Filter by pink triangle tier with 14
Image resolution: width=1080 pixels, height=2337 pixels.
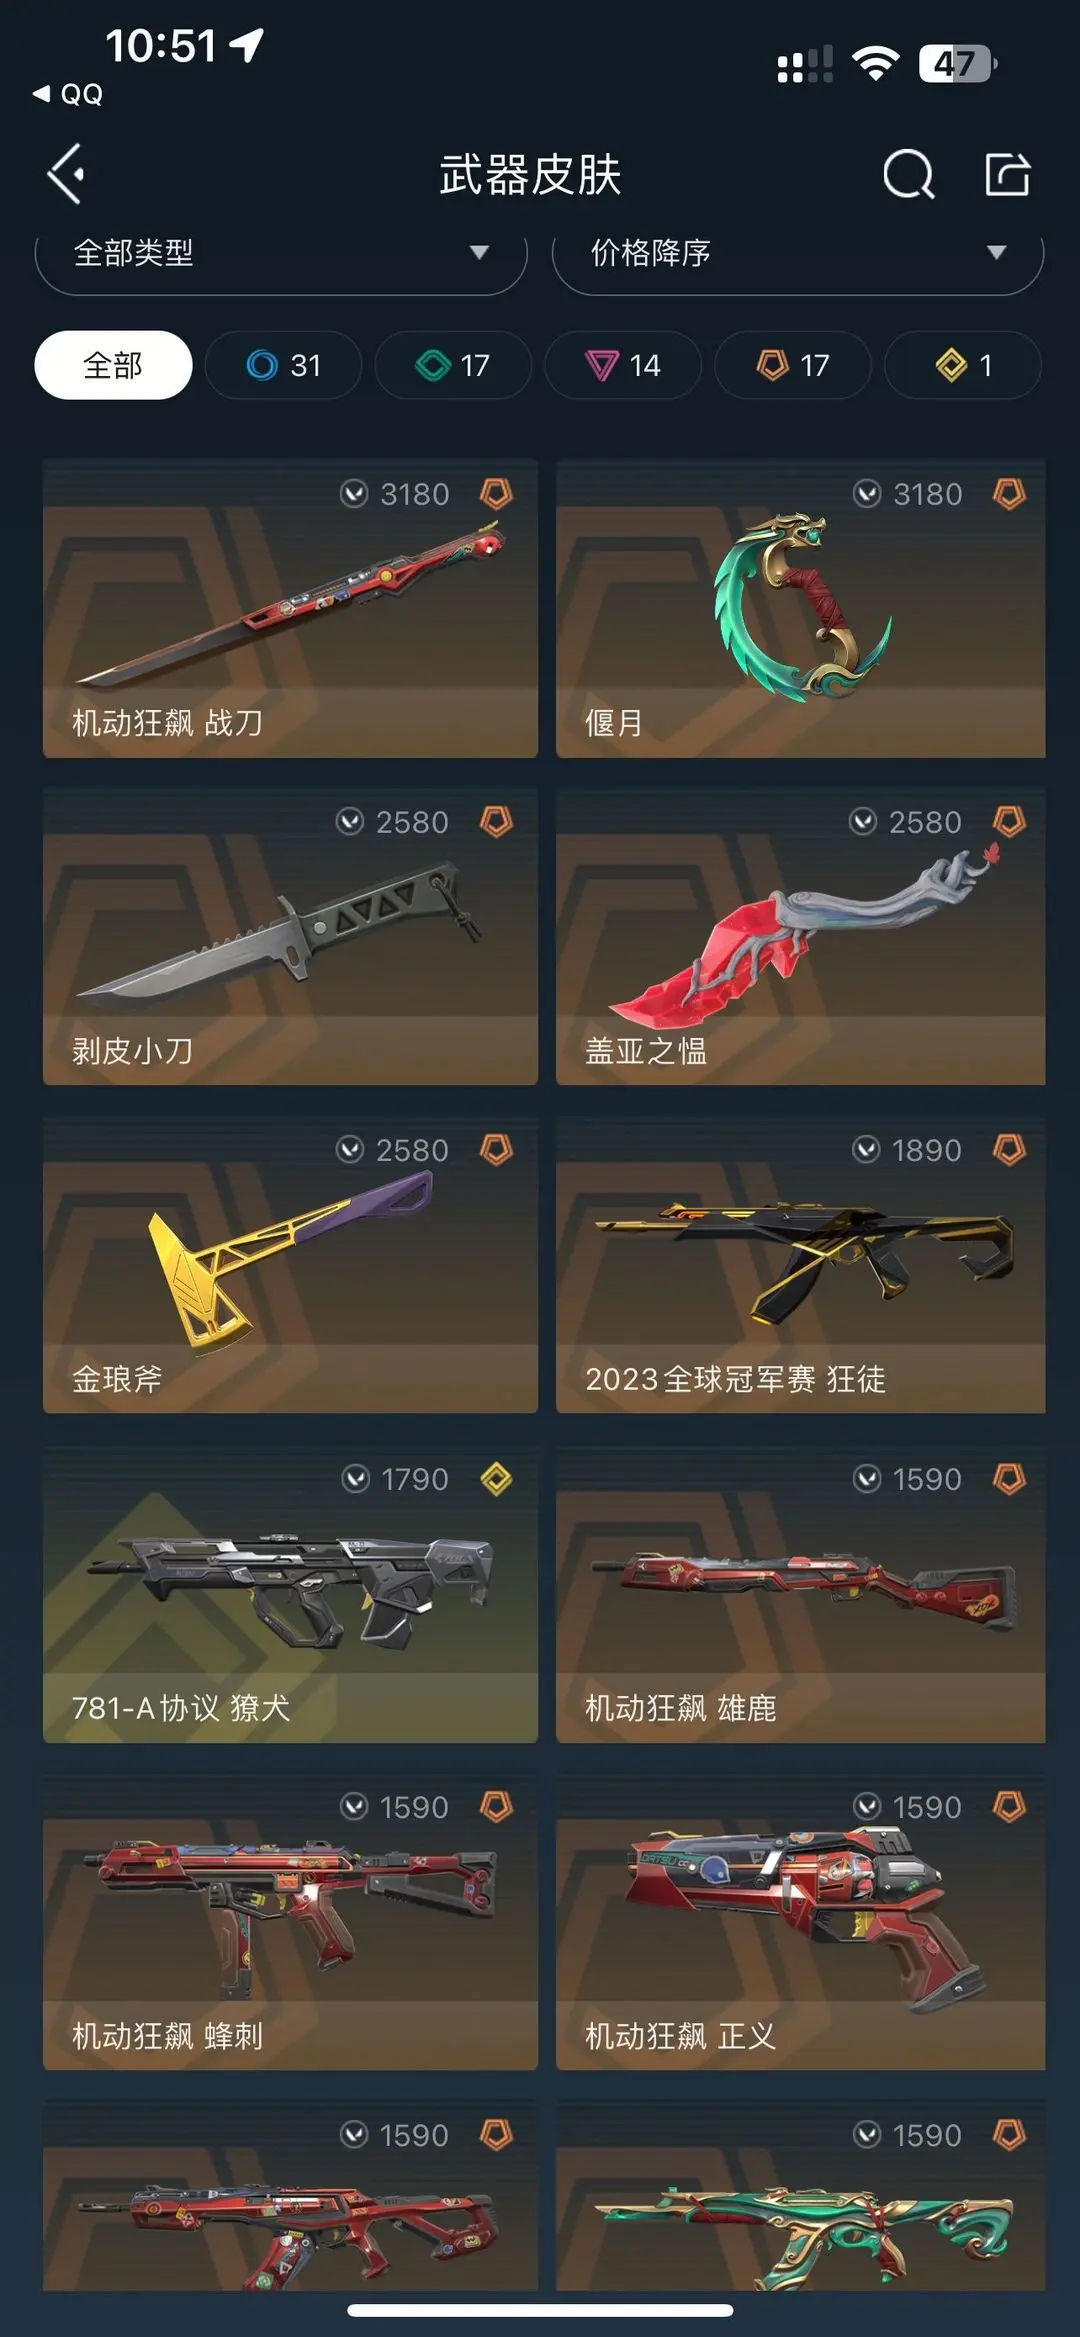coord(623,365)
